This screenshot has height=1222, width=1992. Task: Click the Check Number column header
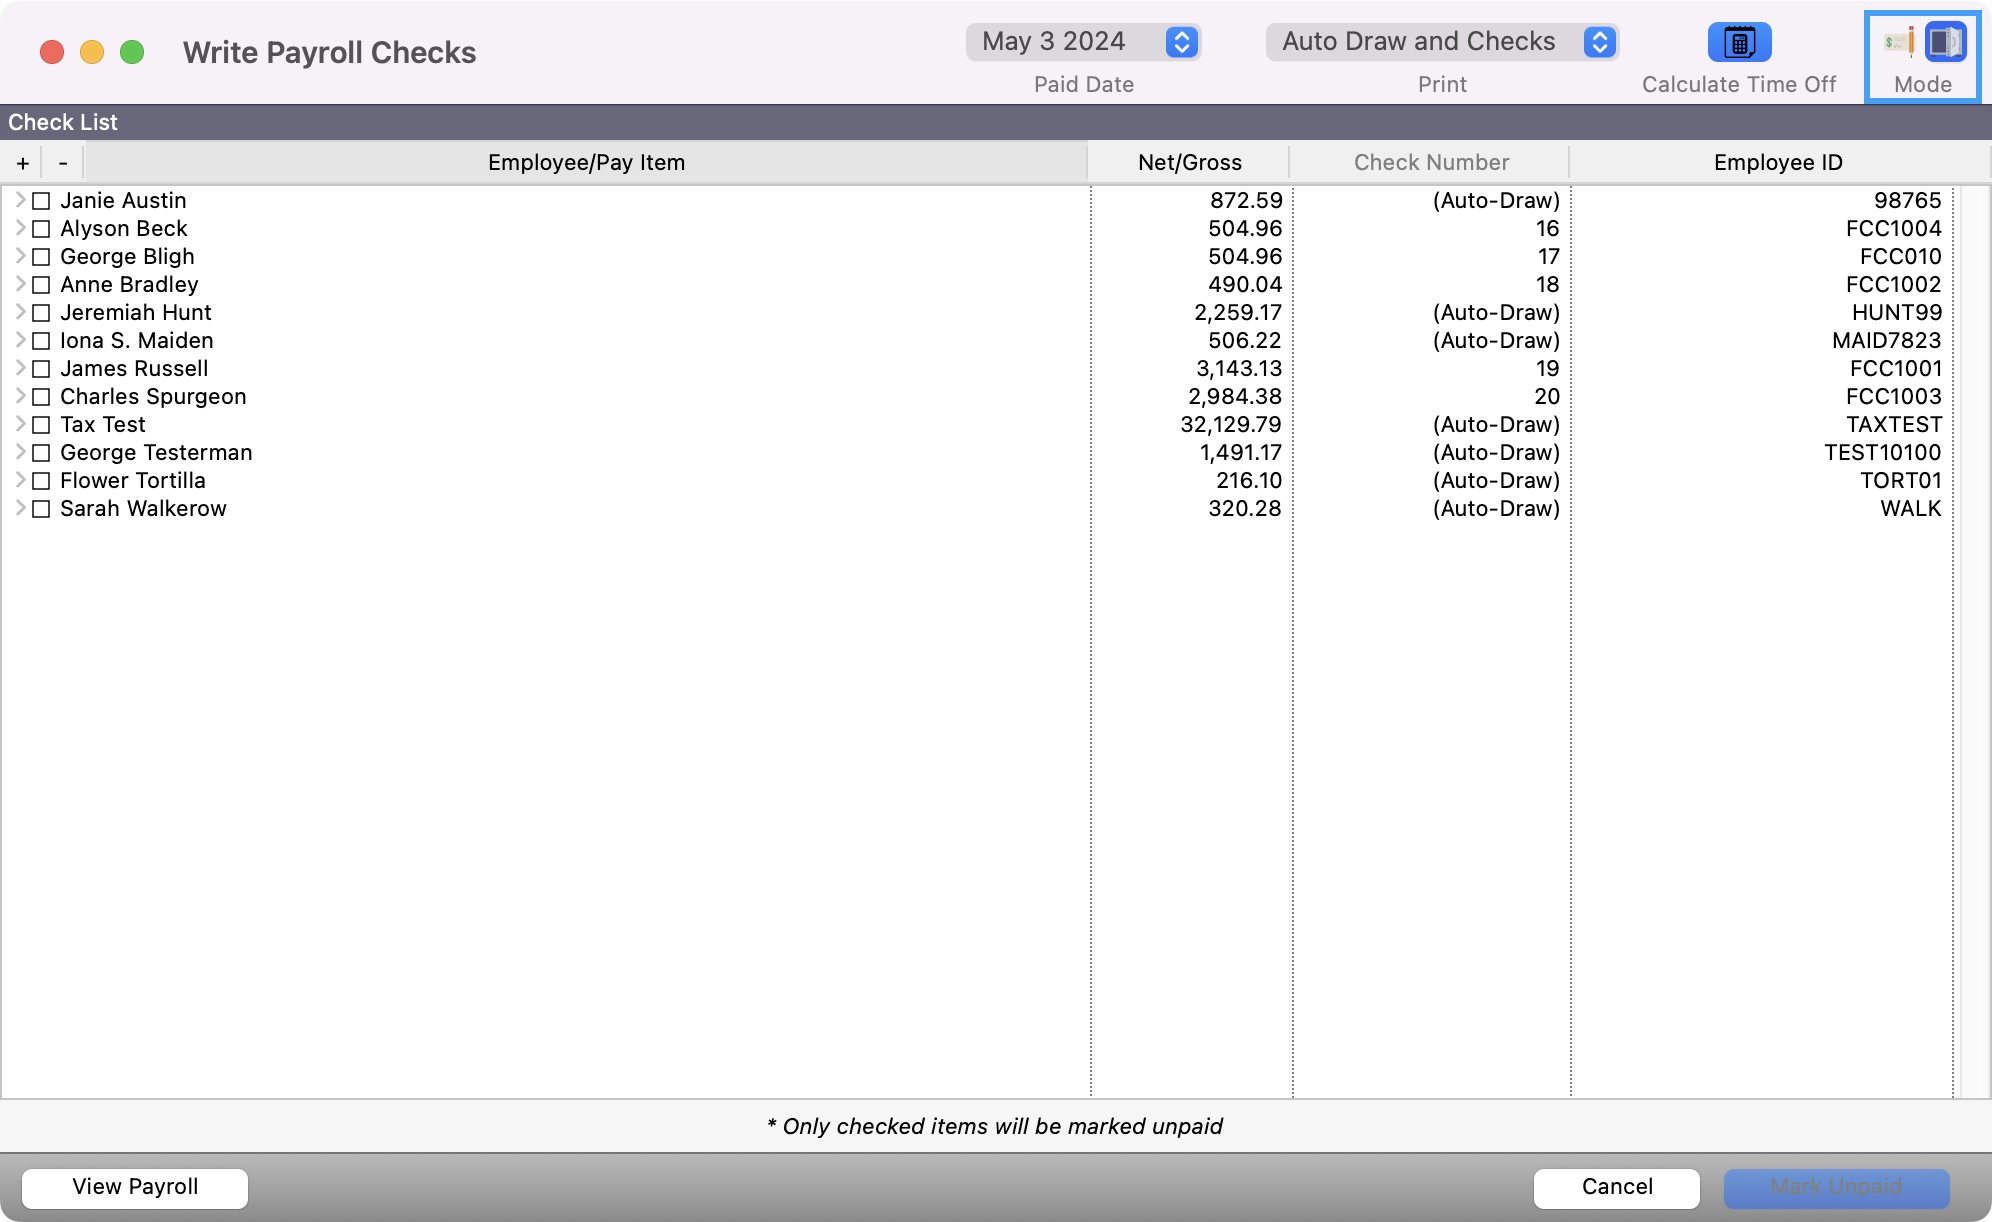pyautogui.click(x=1430, y=163)
